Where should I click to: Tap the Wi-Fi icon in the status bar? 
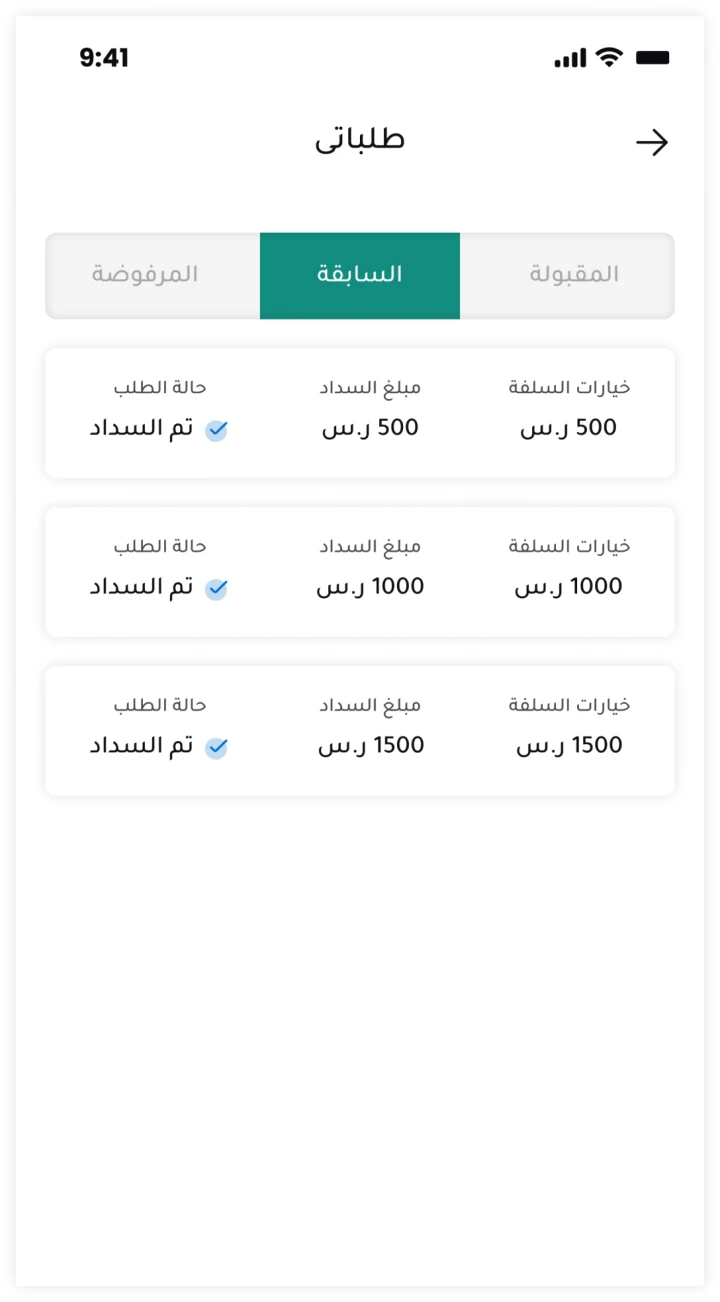point(609,57)
